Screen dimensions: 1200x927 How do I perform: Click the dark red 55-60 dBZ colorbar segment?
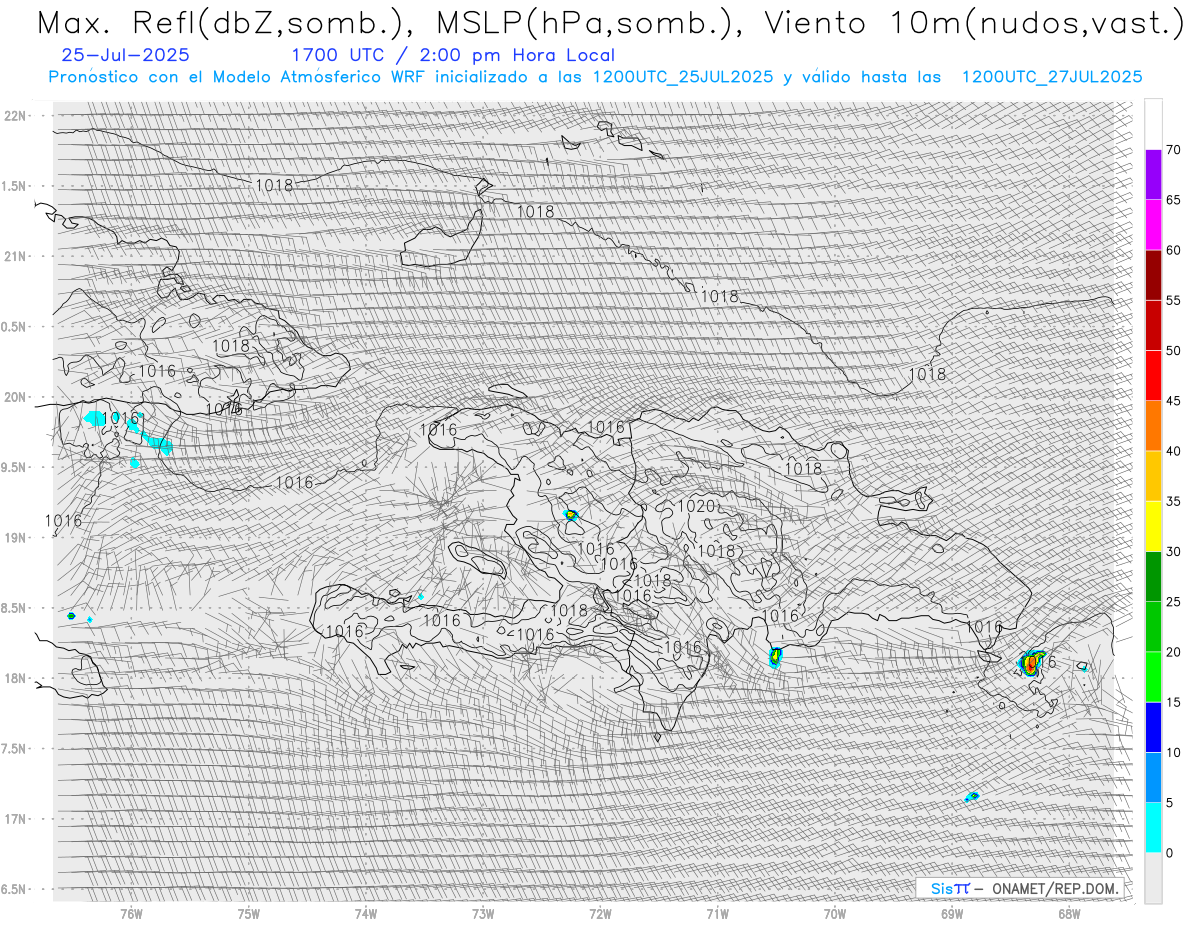(1153, 275)
